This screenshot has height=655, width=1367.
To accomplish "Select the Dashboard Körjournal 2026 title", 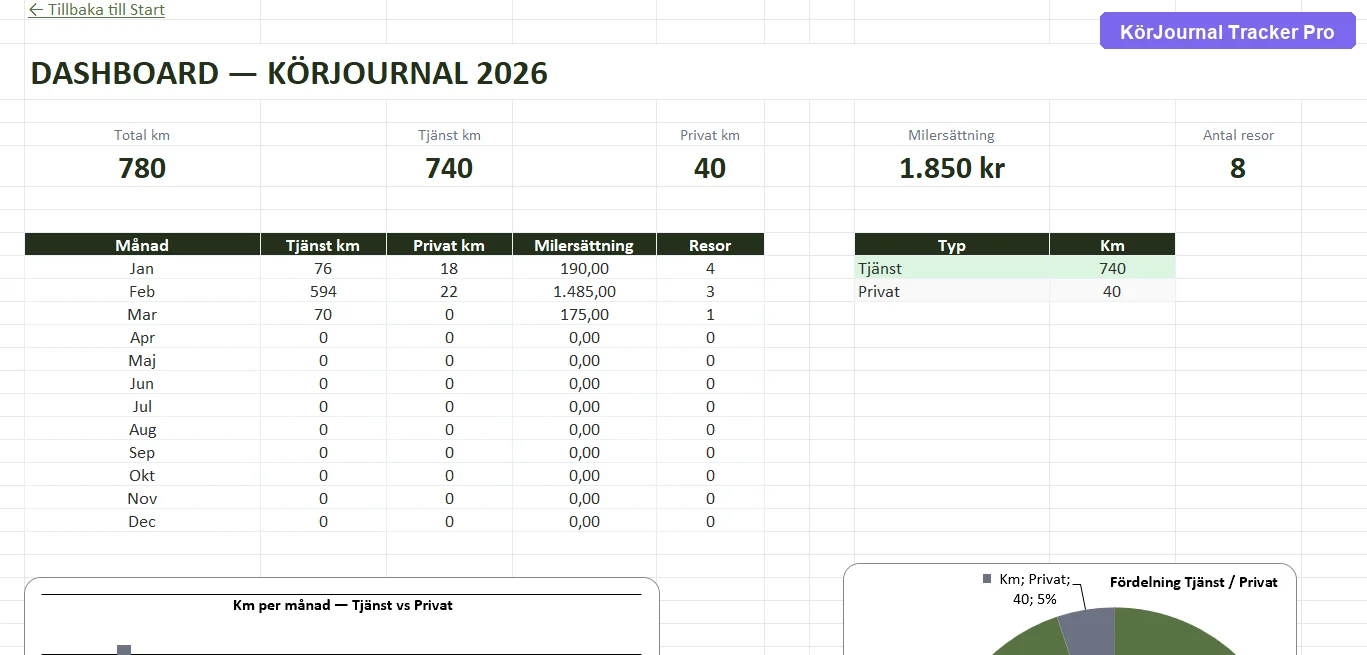I will tap(289, 73).
